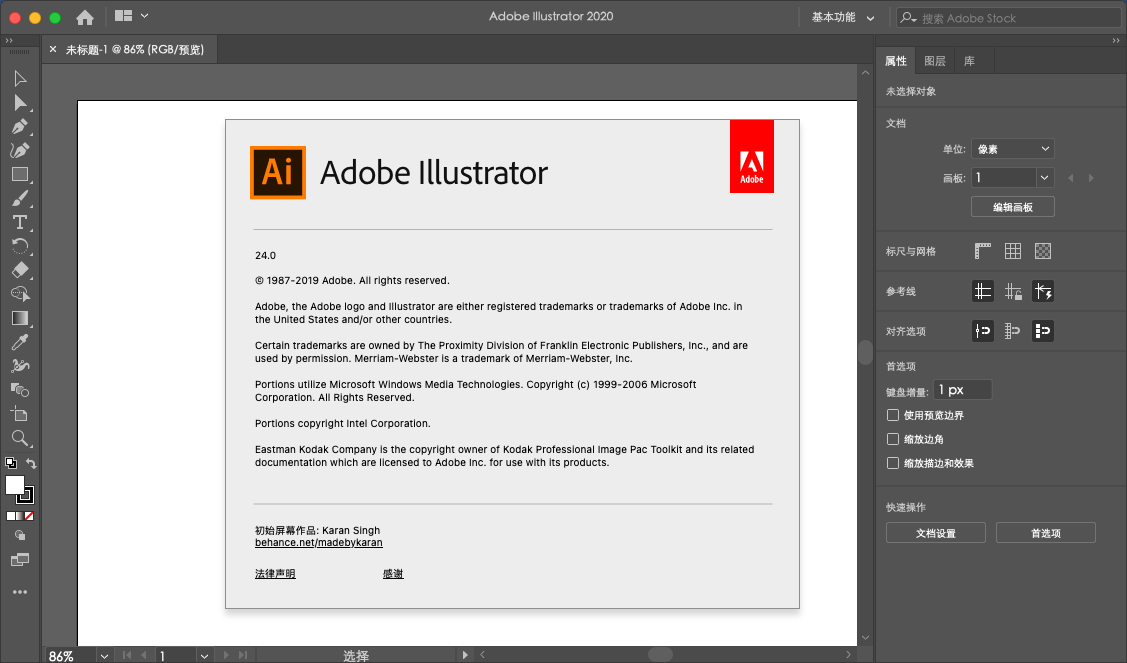
Task: Click the white Fill color swatch
Action: point(14,485)
